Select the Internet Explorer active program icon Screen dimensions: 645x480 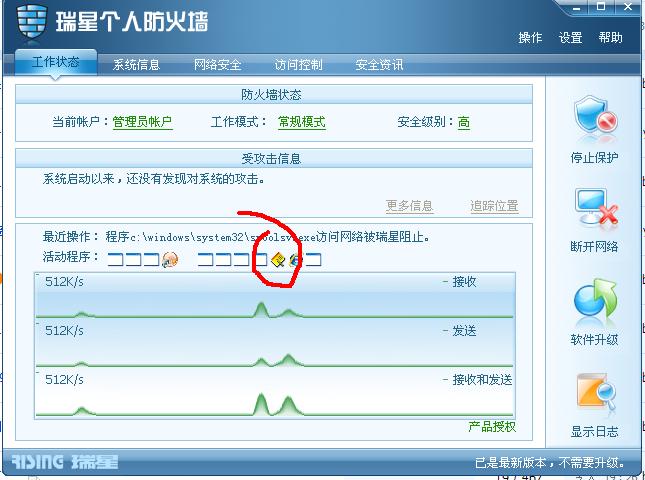coord(295,260)
